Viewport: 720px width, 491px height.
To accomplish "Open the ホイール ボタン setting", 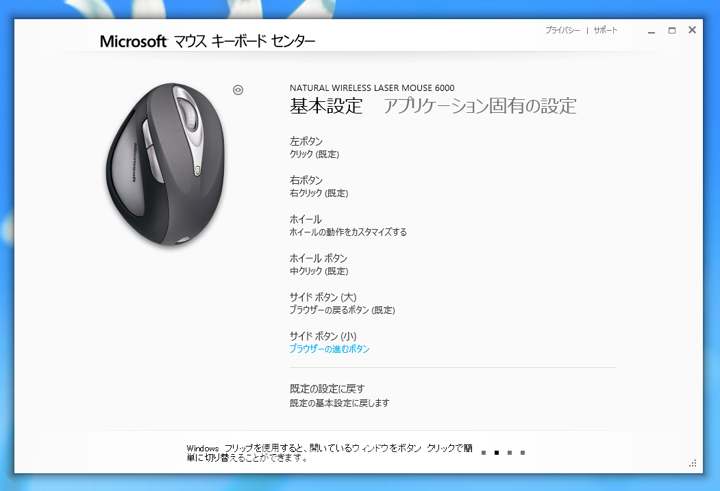I will coord(318,259).
